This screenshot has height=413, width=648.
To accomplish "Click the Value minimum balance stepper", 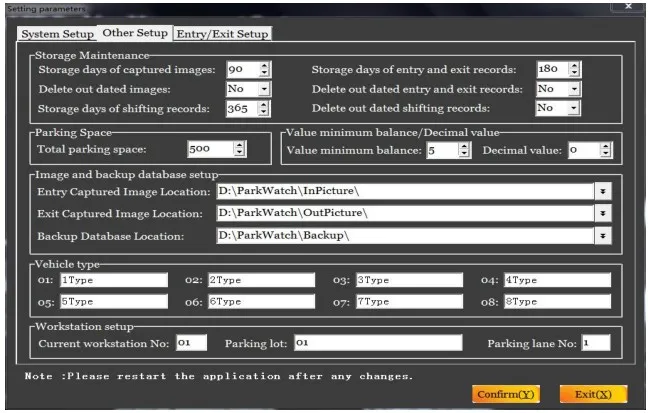I will (x=464, y=150).
